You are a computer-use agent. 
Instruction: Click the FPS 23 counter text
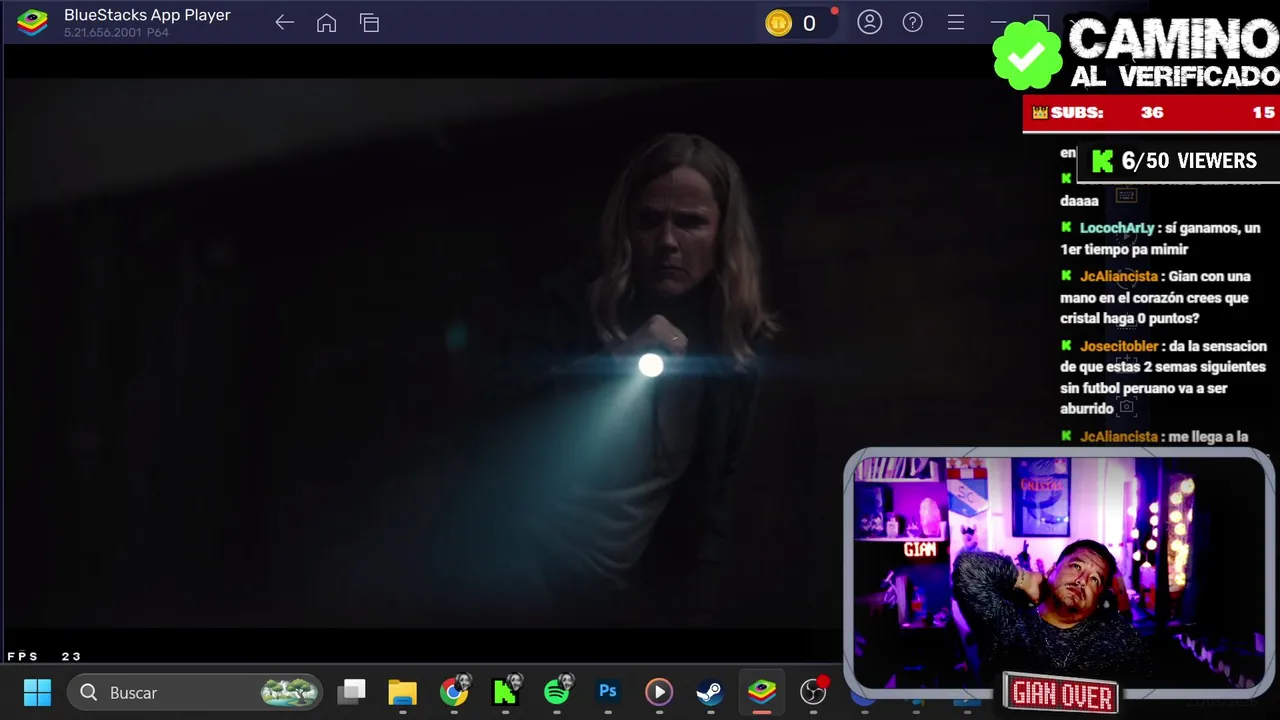click(x=44, y=656)
